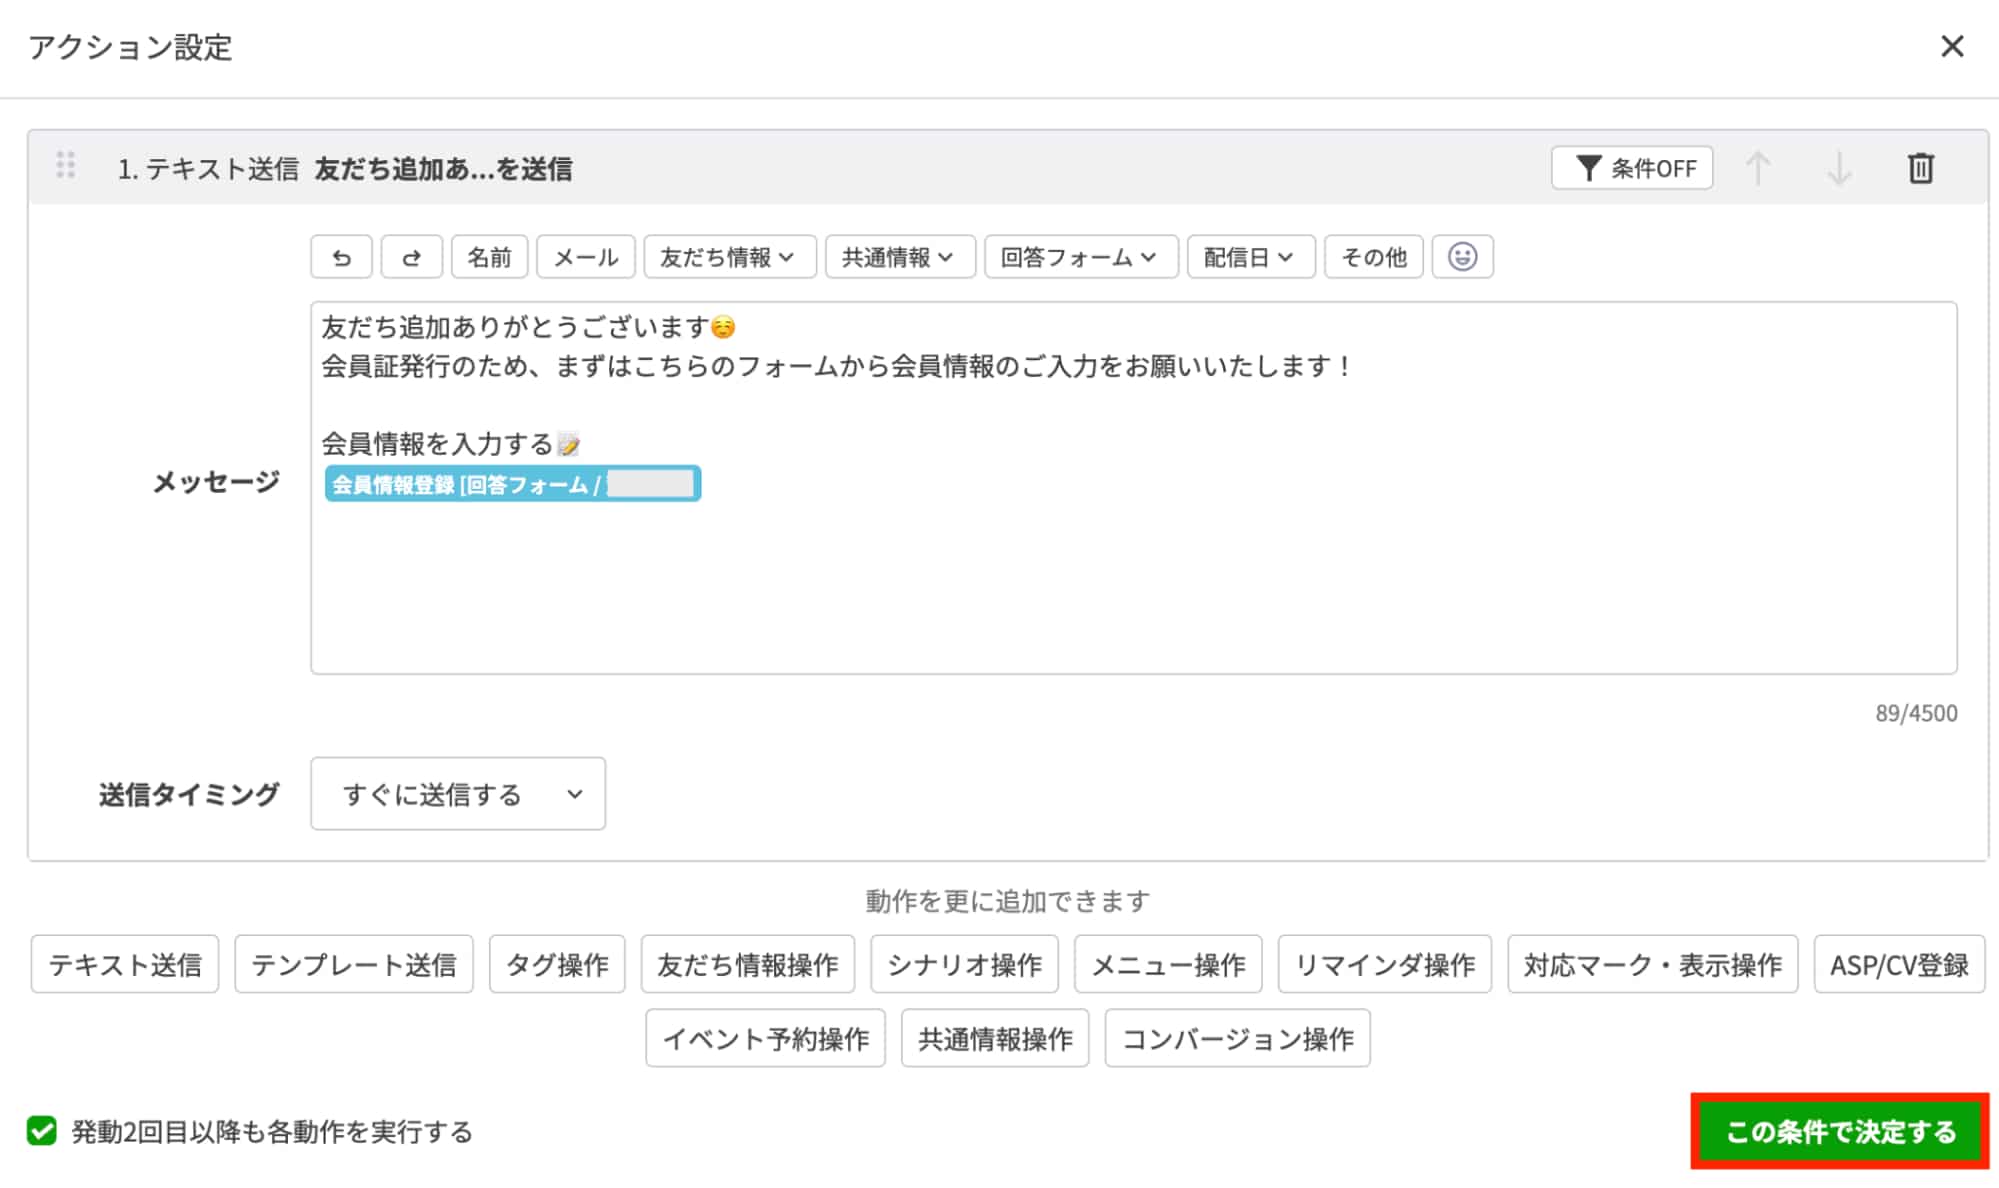Open the 回答フォーム dropdown
This screenshot has height=1188, width=1999.
tap(1079, 257)
